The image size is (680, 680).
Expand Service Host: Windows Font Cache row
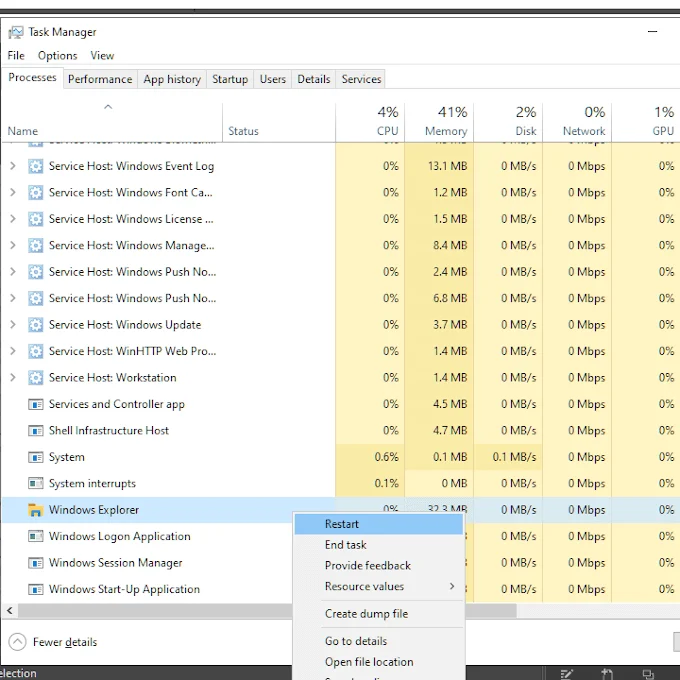[13, 193]
